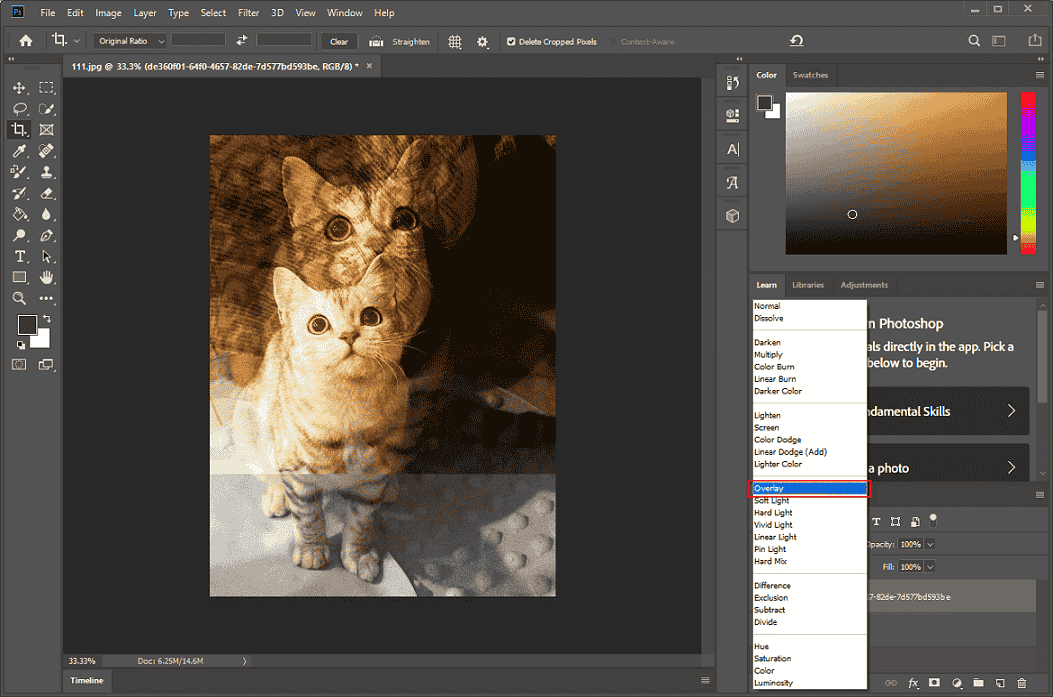Image resolution: width=1053 pixels, height=697 pixels.
Task: Select the Eraser tool
Action: [x=47, y=192]
